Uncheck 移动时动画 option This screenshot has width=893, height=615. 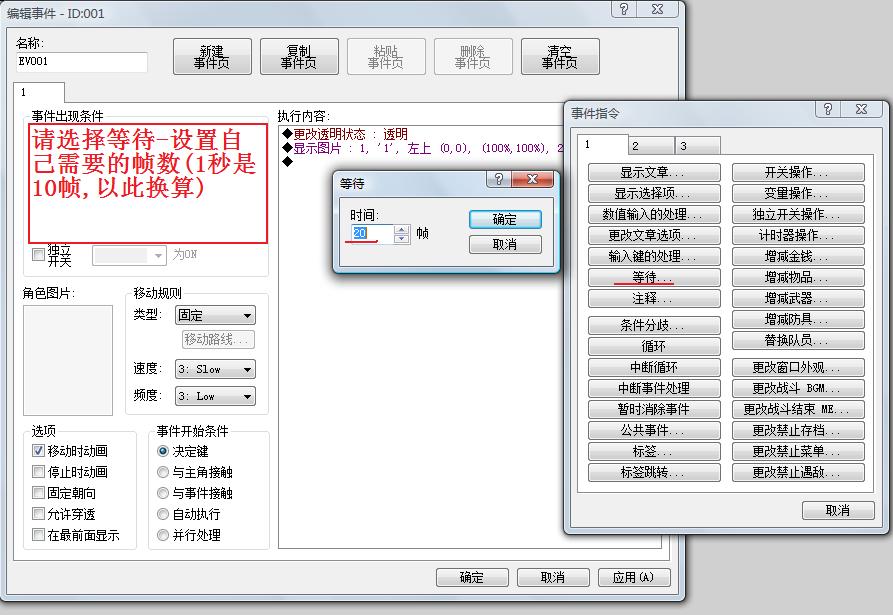point(38,450)
